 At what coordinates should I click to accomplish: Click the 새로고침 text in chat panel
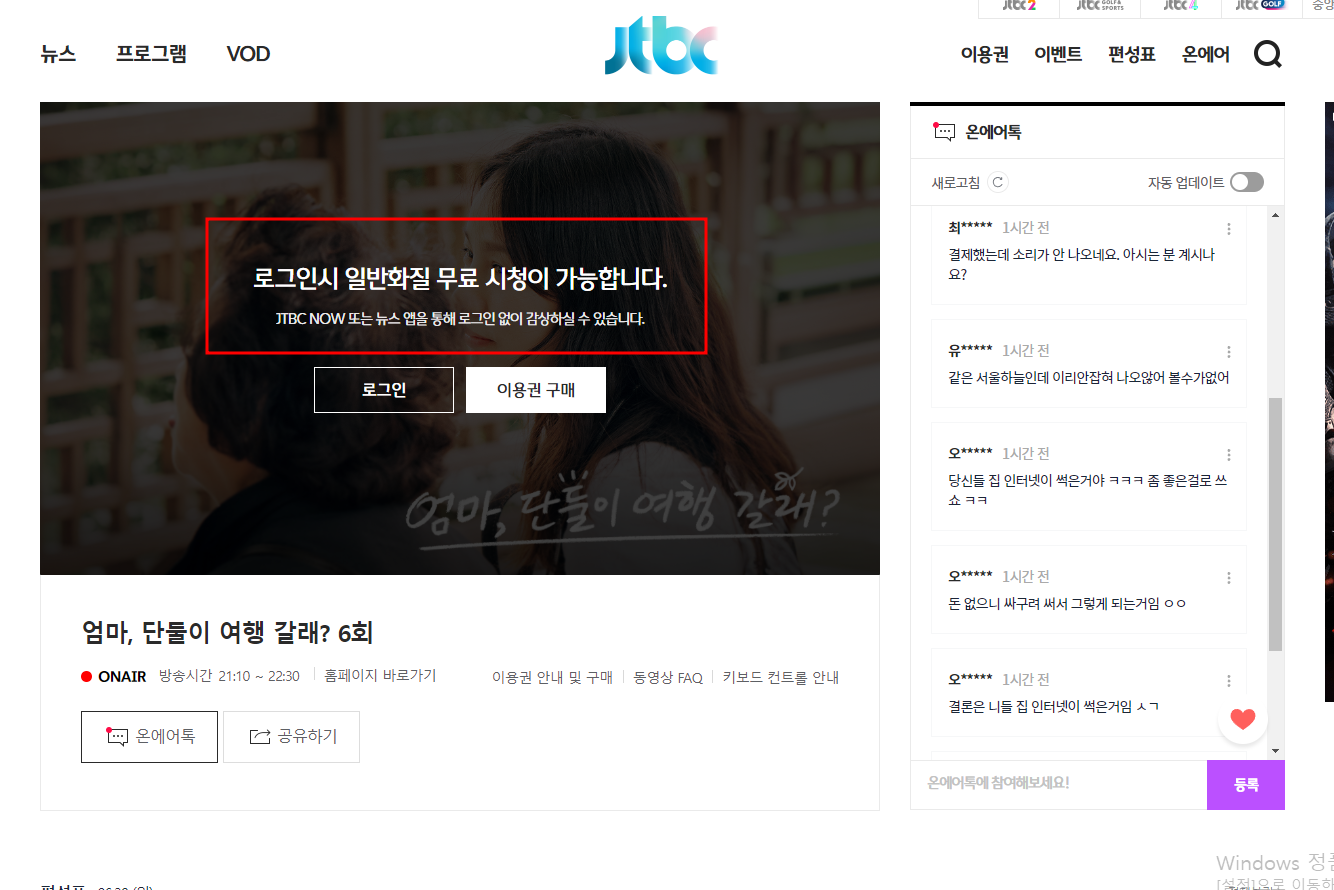tap(956, 182)
